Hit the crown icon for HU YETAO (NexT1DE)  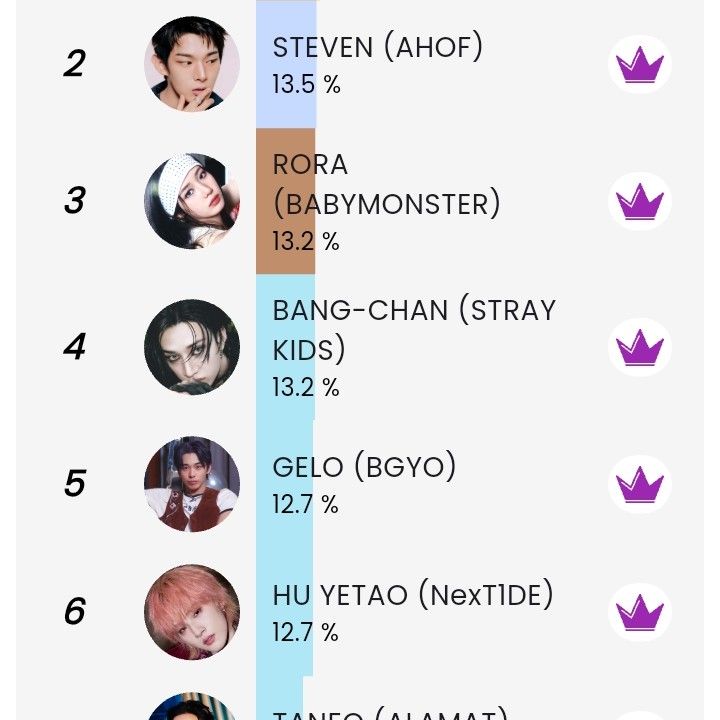[x=640, y=611]
